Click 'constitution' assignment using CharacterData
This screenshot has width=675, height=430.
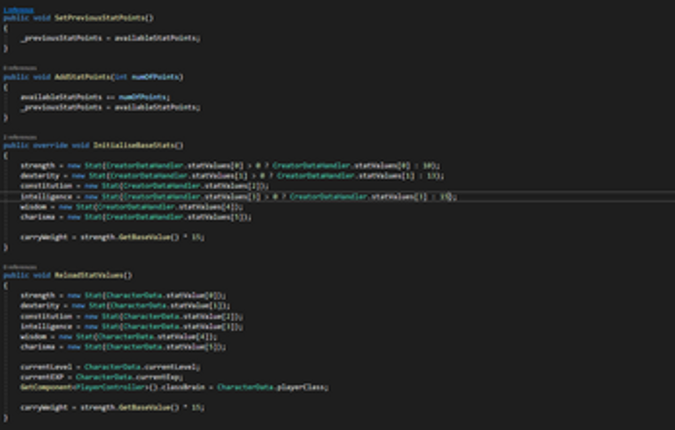coord(132,316)
